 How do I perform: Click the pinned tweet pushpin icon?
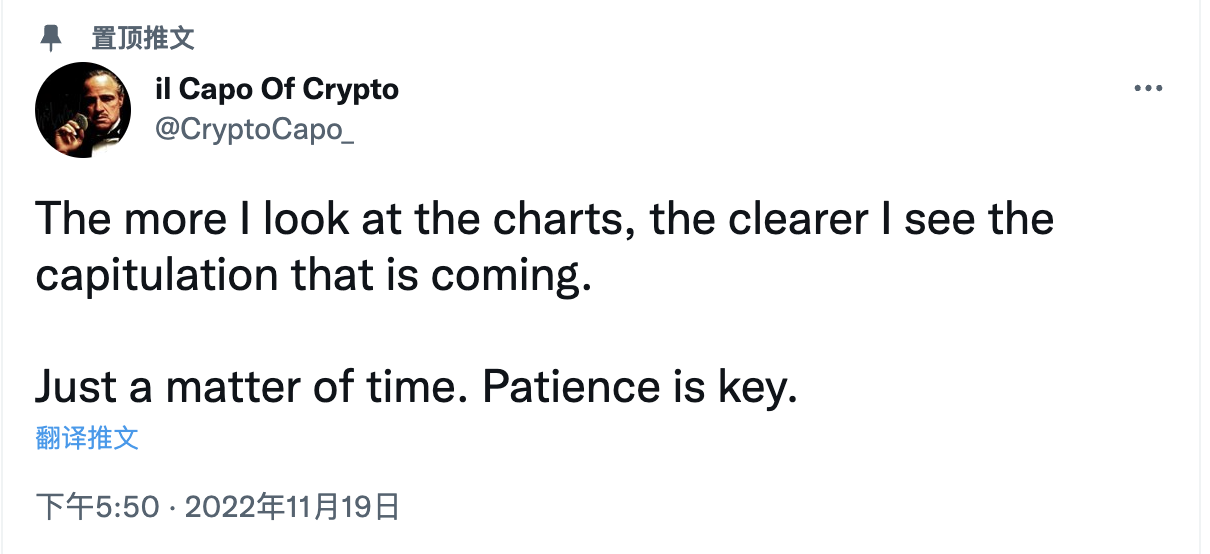(x=50, y=38)
